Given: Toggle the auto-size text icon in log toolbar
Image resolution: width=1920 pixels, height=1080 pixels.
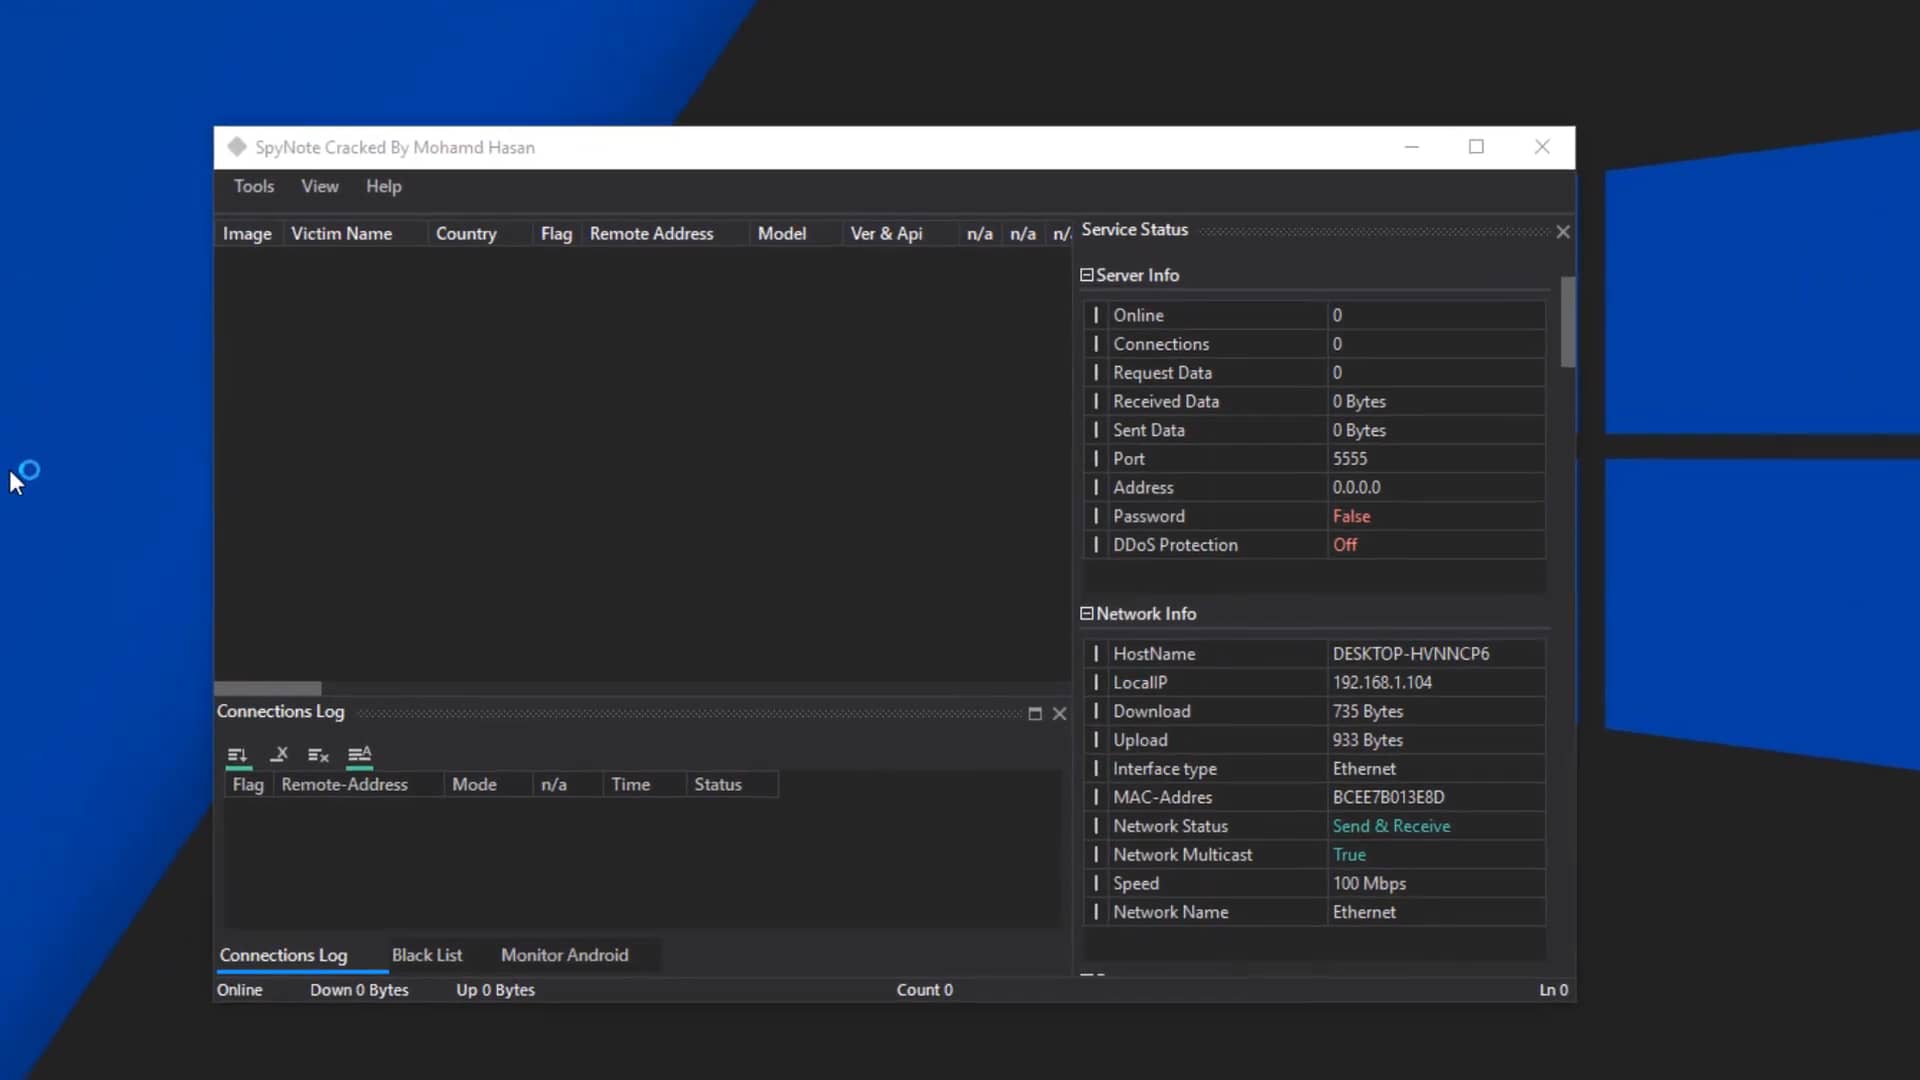Looking at the screenshot, I should [x=359, y=755].
